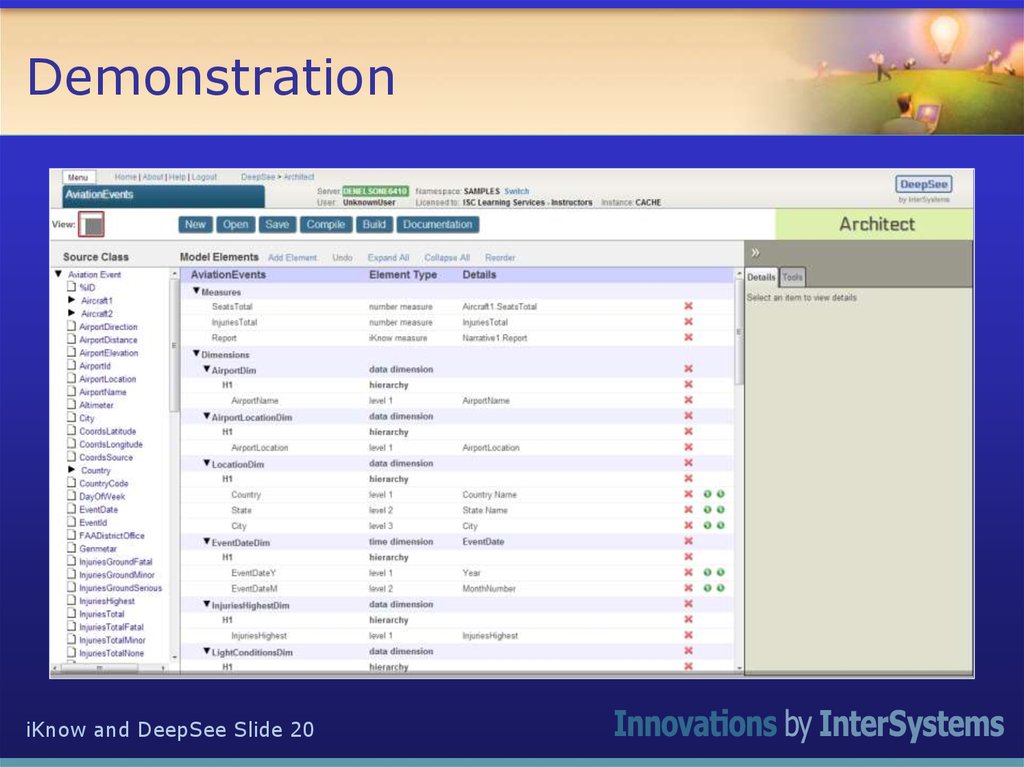
Task: Collapse the LocationDim dimension
Action: pos(206,464)
